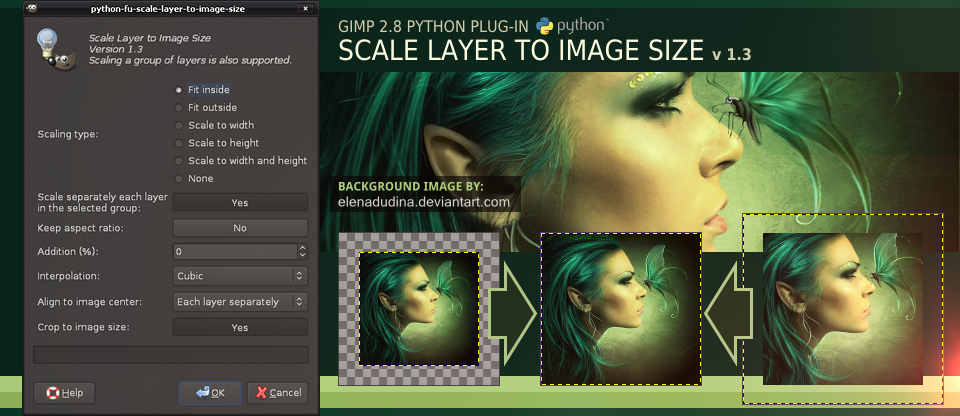Image resolution: width=960 pixels, height=416 pixels.
Task: Click the Keep aspect ratio label
Action: click(x=81, y=228)
